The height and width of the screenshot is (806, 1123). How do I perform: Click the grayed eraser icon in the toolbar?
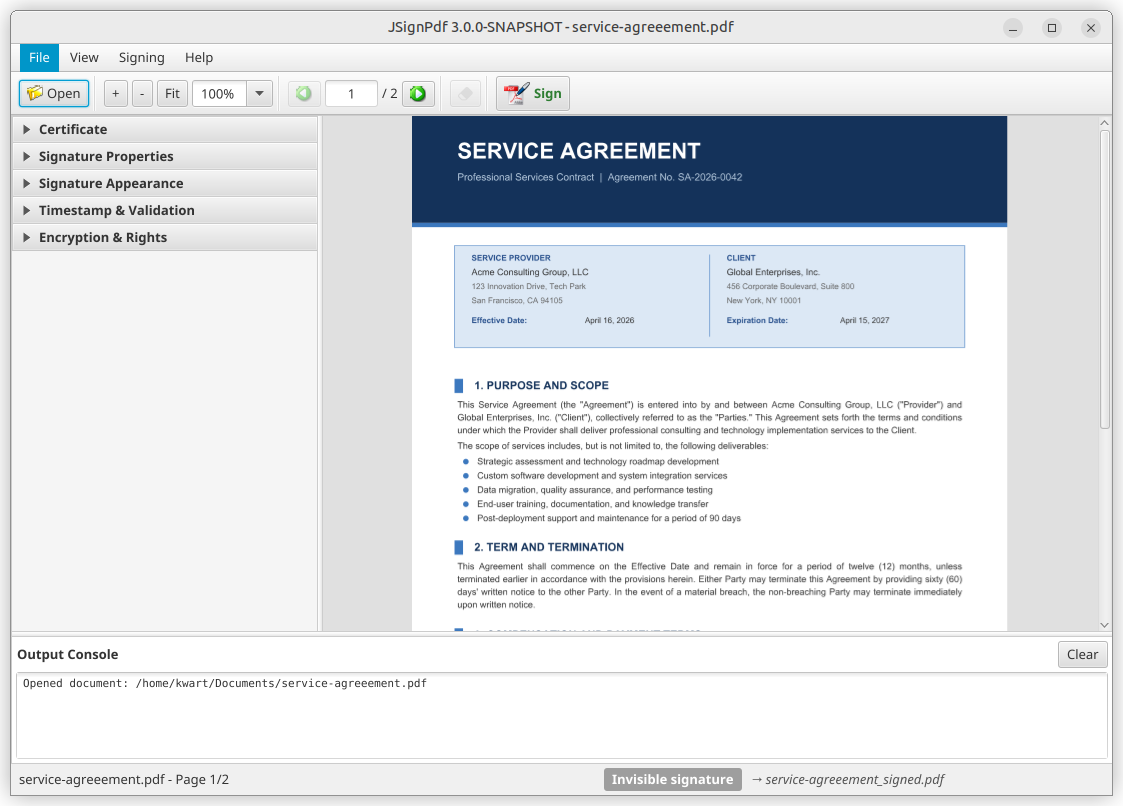(463, 93)
